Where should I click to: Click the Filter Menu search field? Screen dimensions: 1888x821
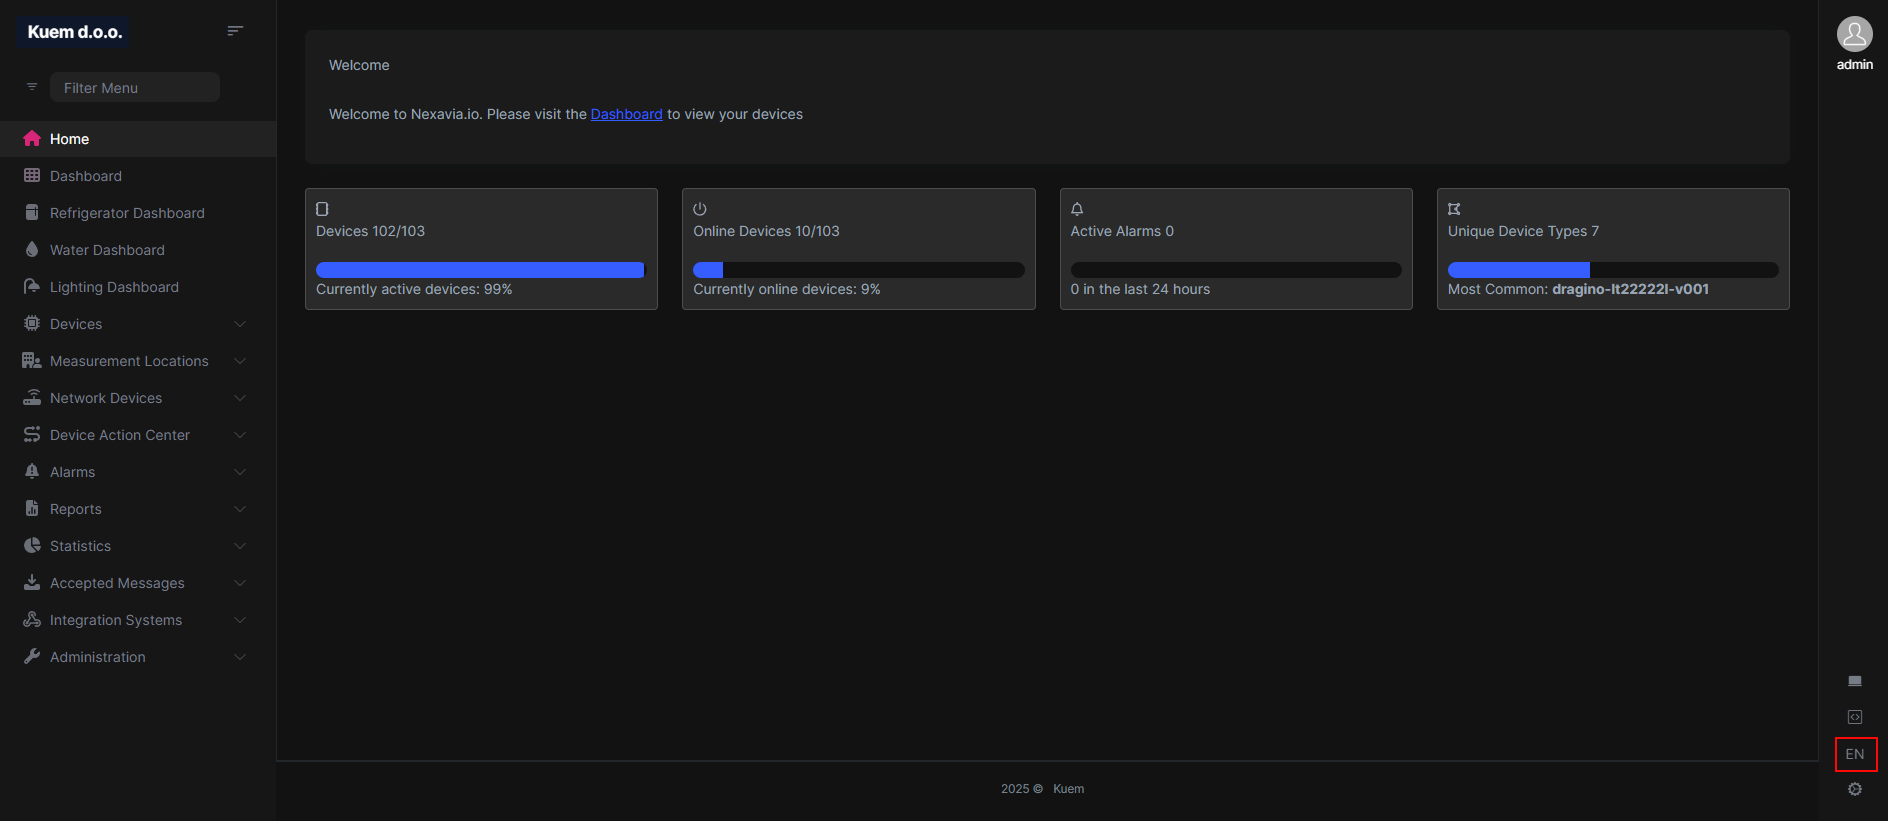(x=135, y=88)
